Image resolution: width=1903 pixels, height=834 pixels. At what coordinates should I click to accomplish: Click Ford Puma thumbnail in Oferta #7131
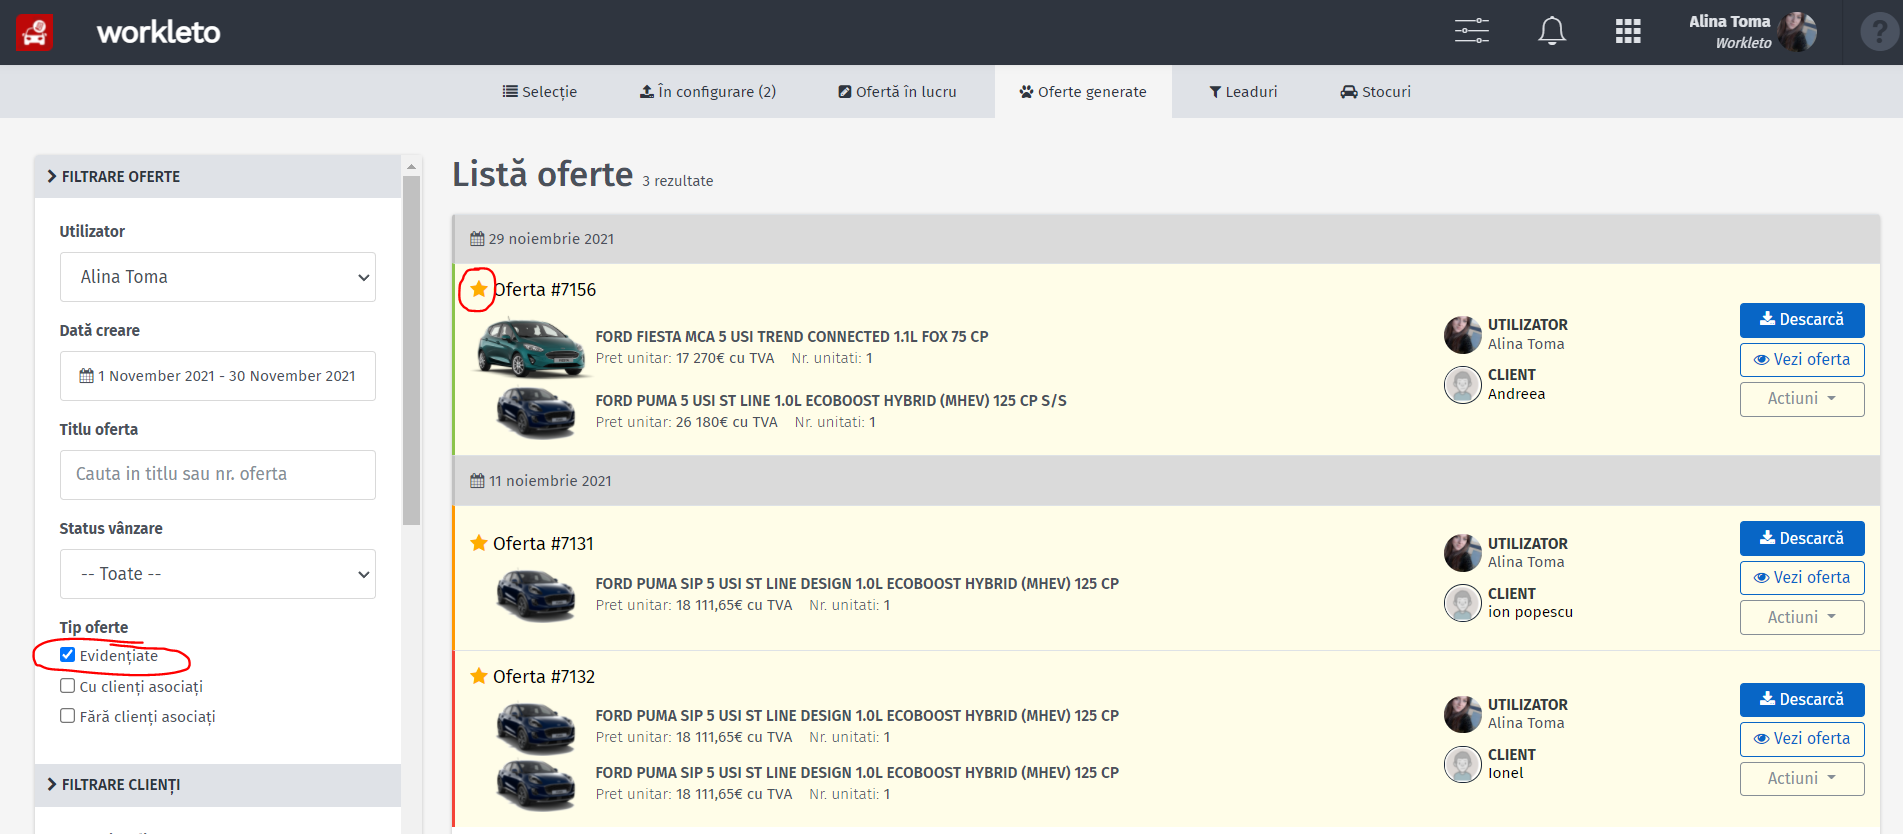[536, 595]
